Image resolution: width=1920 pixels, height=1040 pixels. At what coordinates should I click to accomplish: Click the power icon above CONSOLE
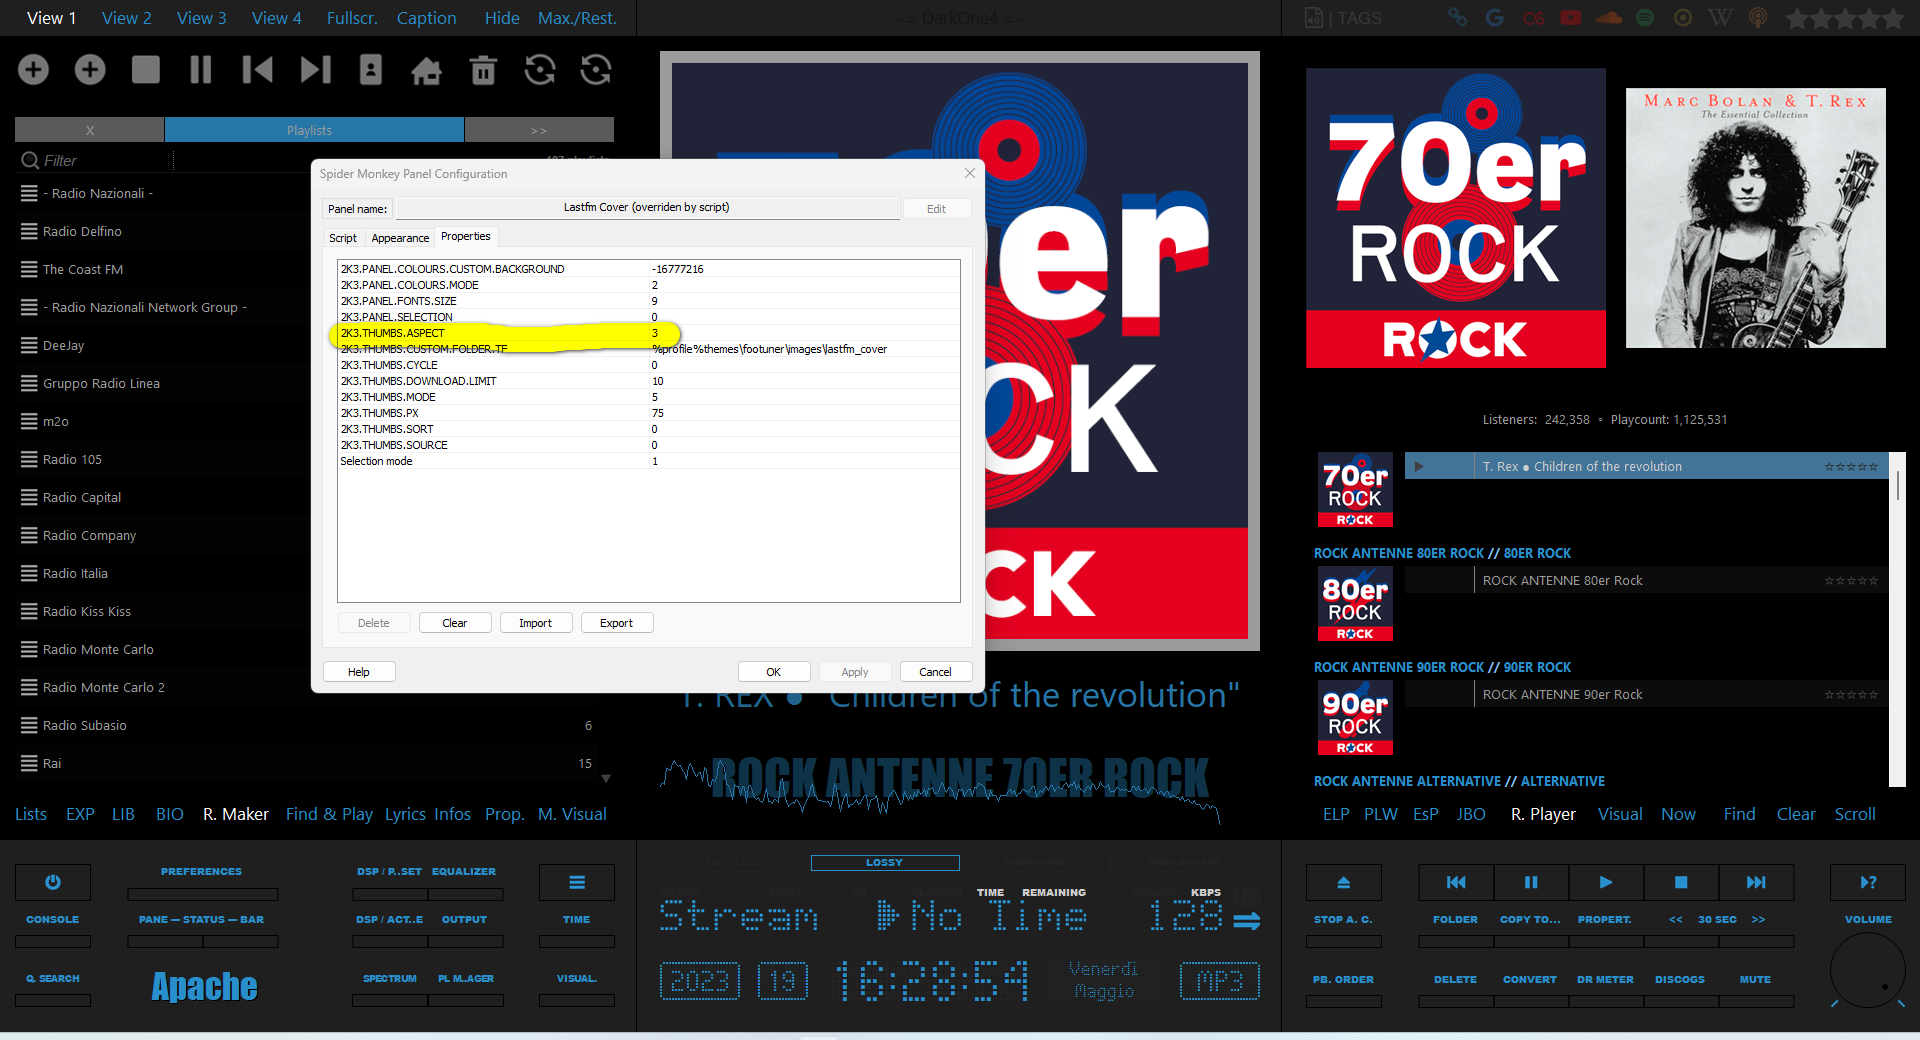coord(53,882)
